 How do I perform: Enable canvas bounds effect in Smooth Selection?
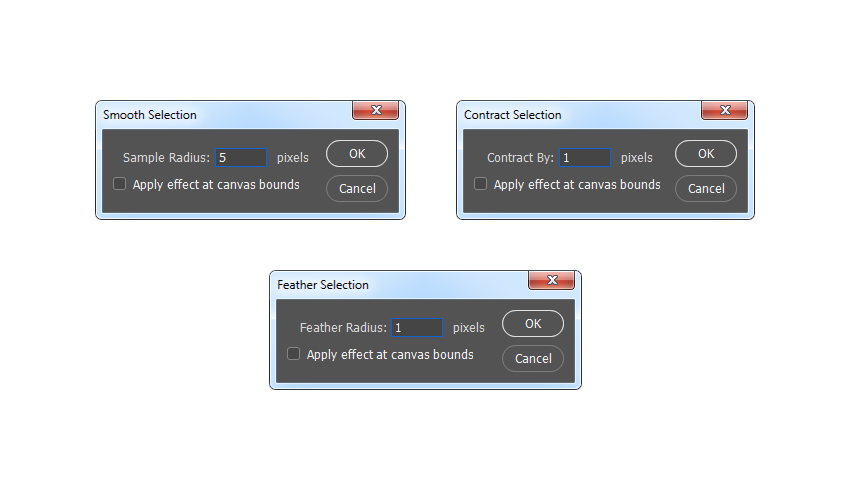[x=119, y=184]
